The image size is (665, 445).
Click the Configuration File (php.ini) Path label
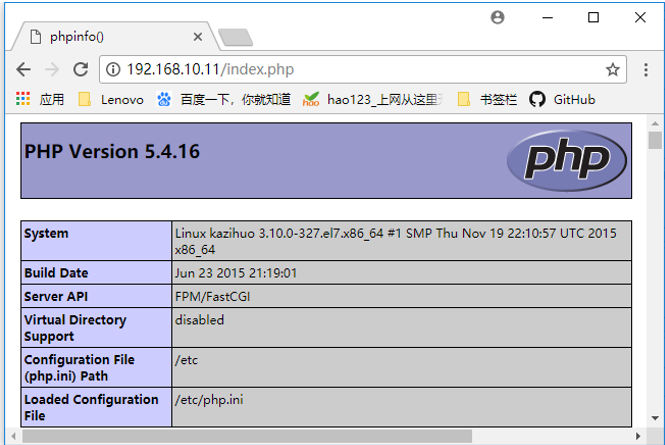pos(79,368)
